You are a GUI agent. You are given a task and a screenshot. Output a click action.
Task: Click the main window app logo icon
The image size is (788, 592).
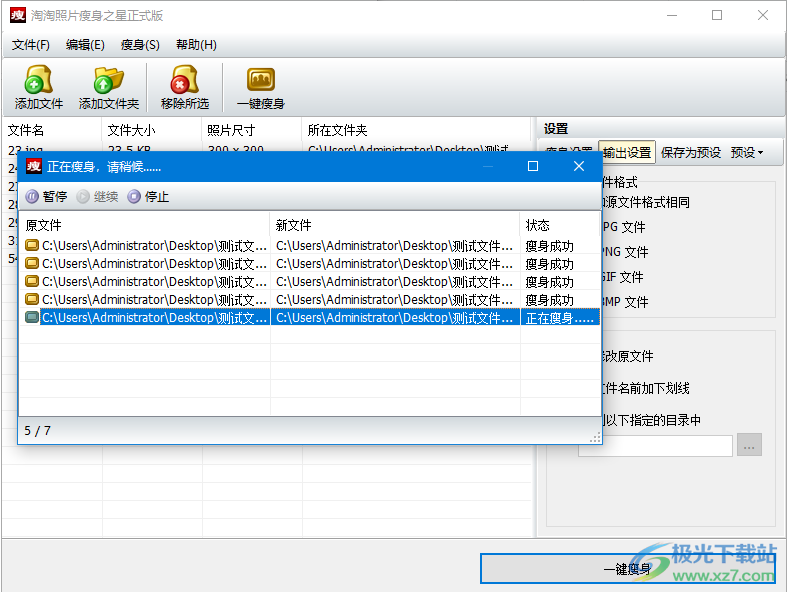click(17, 16)
